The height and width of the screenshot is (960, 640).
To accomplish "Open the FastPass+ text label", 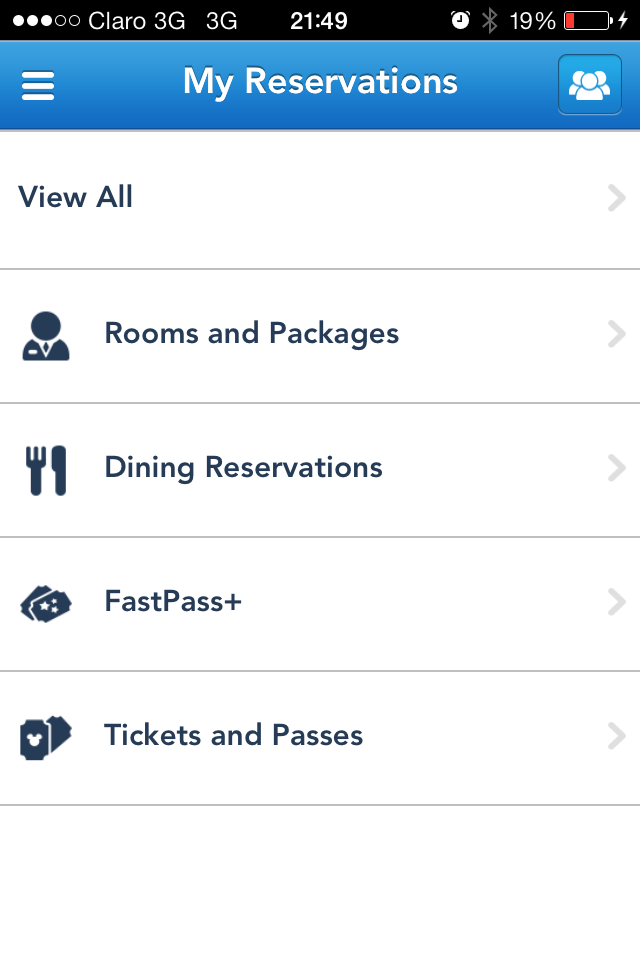I will point(173,601).
